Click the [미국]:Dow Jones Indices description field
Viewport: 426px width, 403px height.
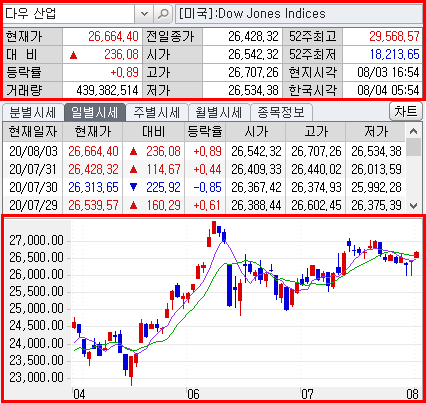click(299, 14)
